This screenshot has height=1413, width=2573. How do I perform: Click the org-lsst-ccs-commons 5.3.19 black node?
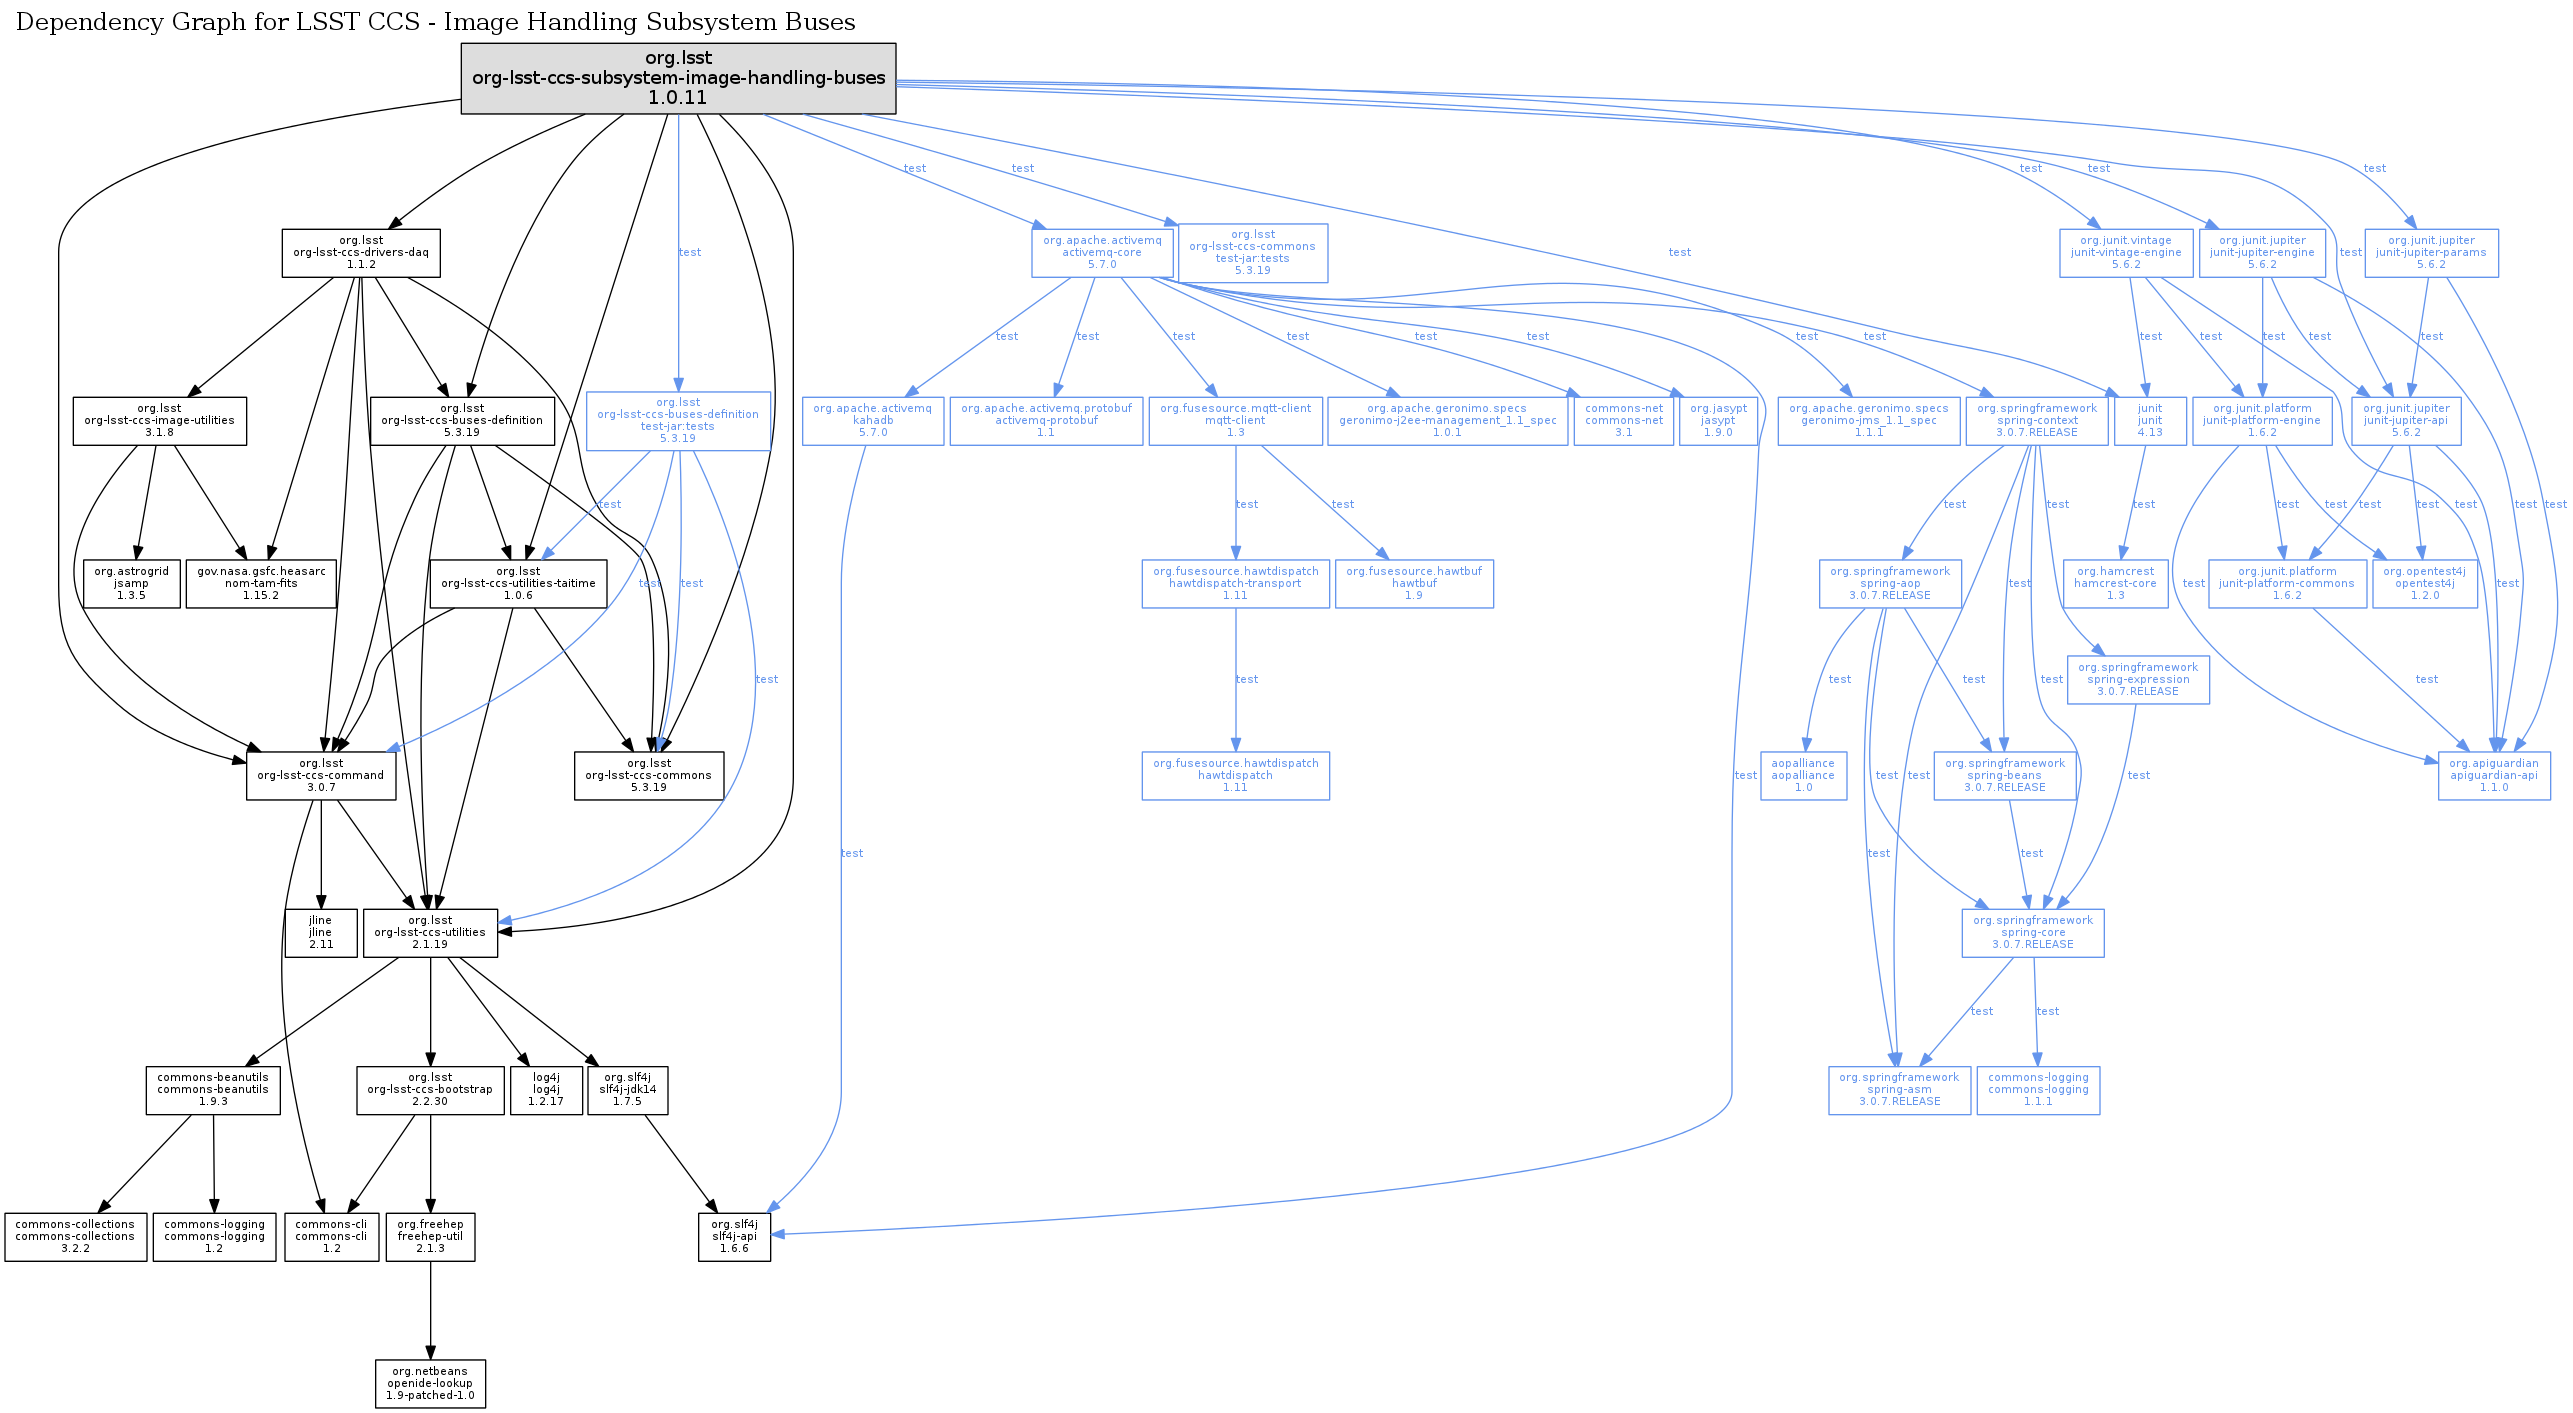[x=649, y=776]
